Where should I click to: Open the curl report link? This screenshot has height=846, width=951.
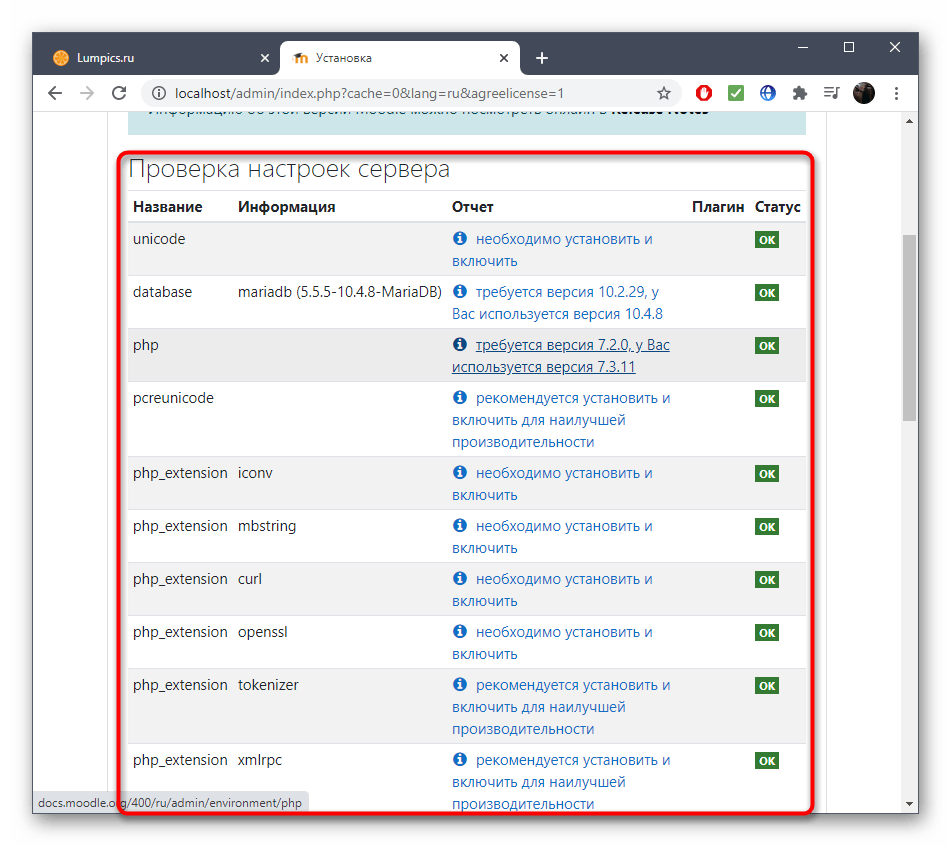(553, 590)
